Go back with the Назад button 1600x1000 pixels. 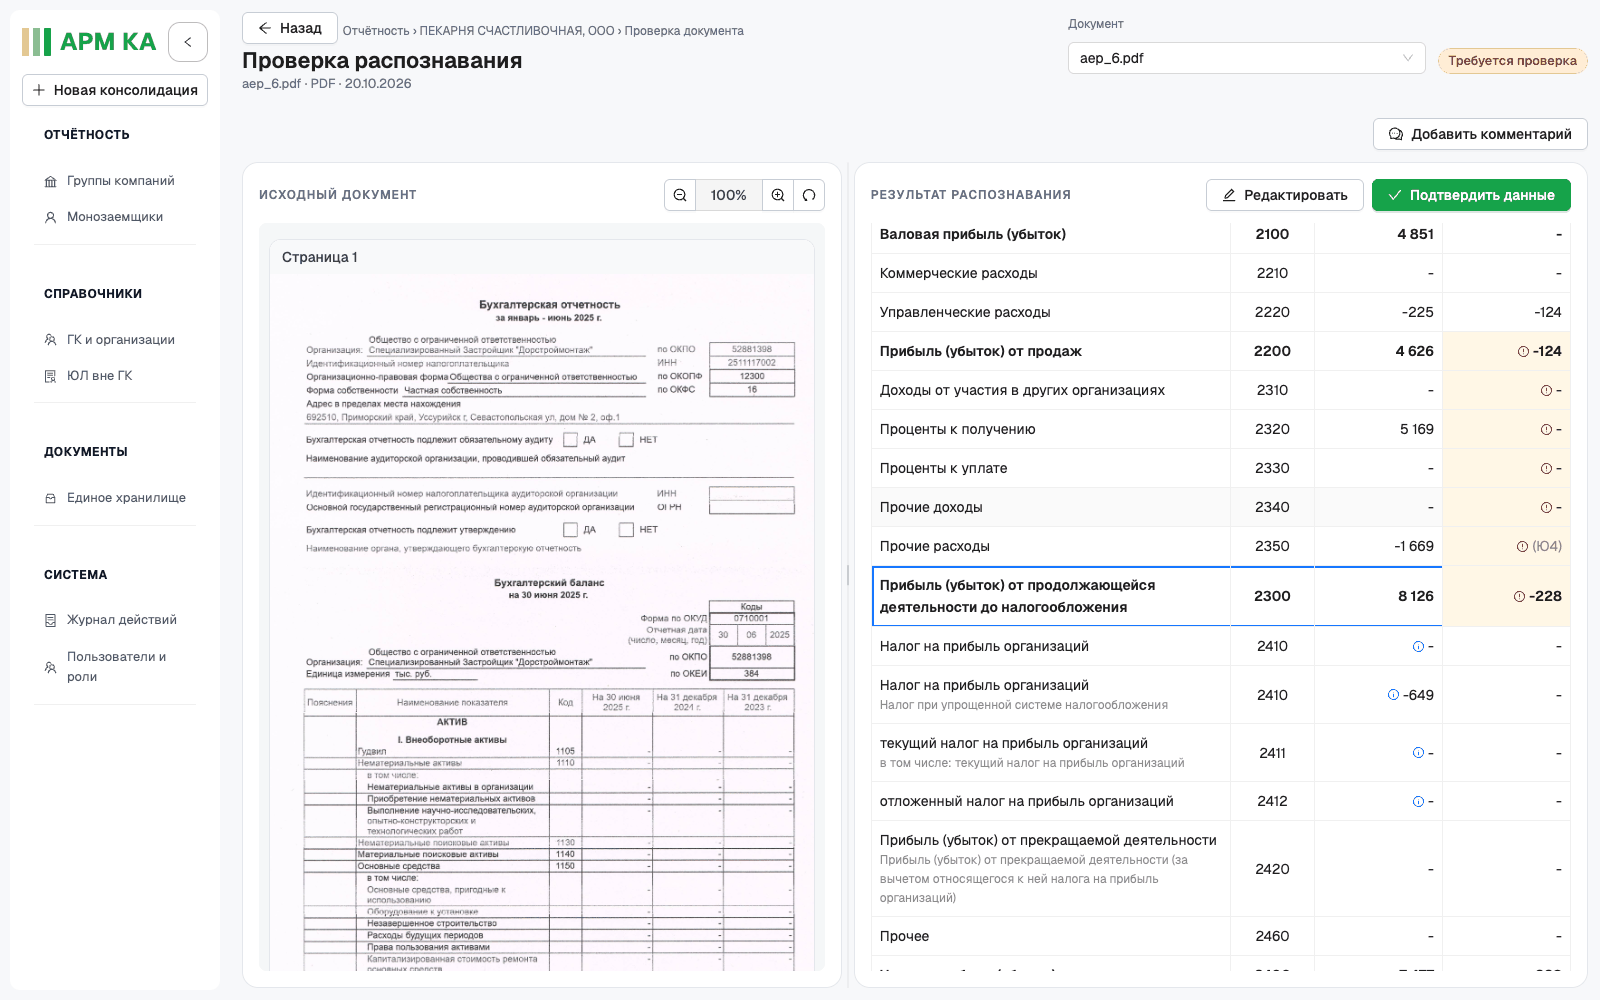[290, 28]
